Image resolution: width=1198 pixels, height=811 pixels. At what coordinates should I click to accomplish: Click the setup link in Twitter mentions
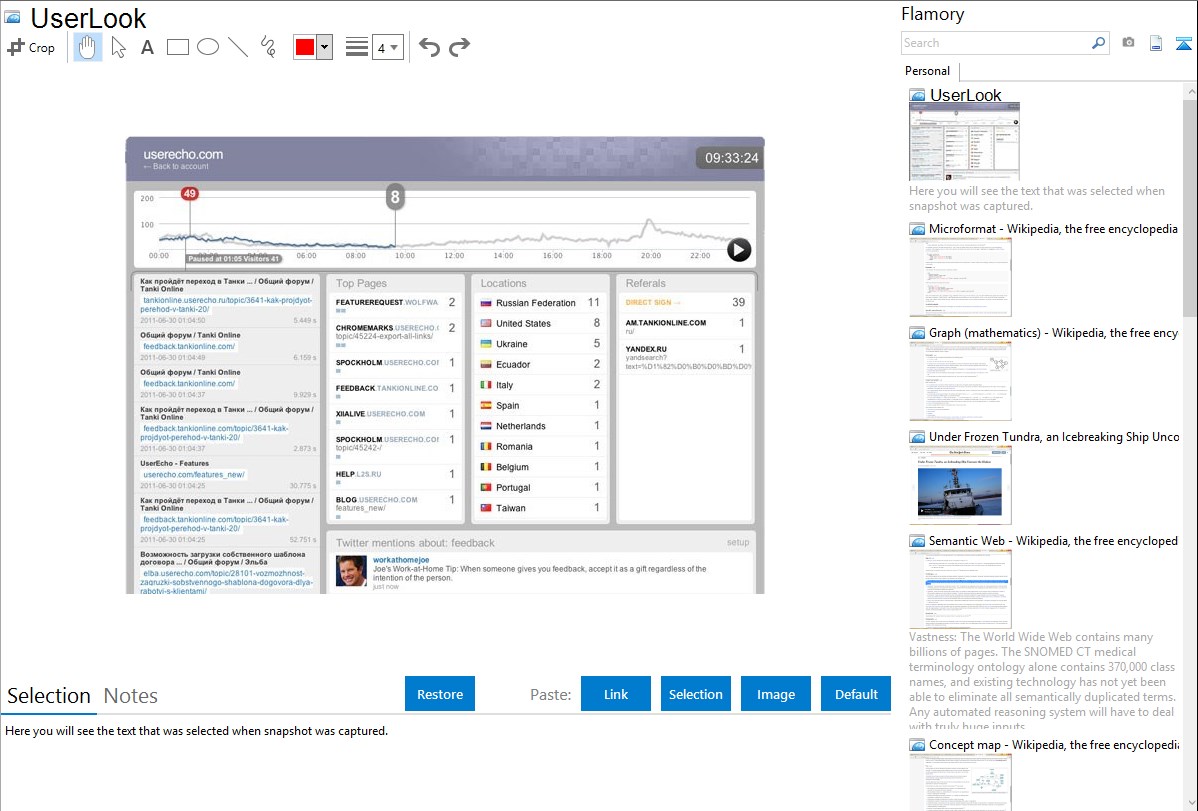738,543
